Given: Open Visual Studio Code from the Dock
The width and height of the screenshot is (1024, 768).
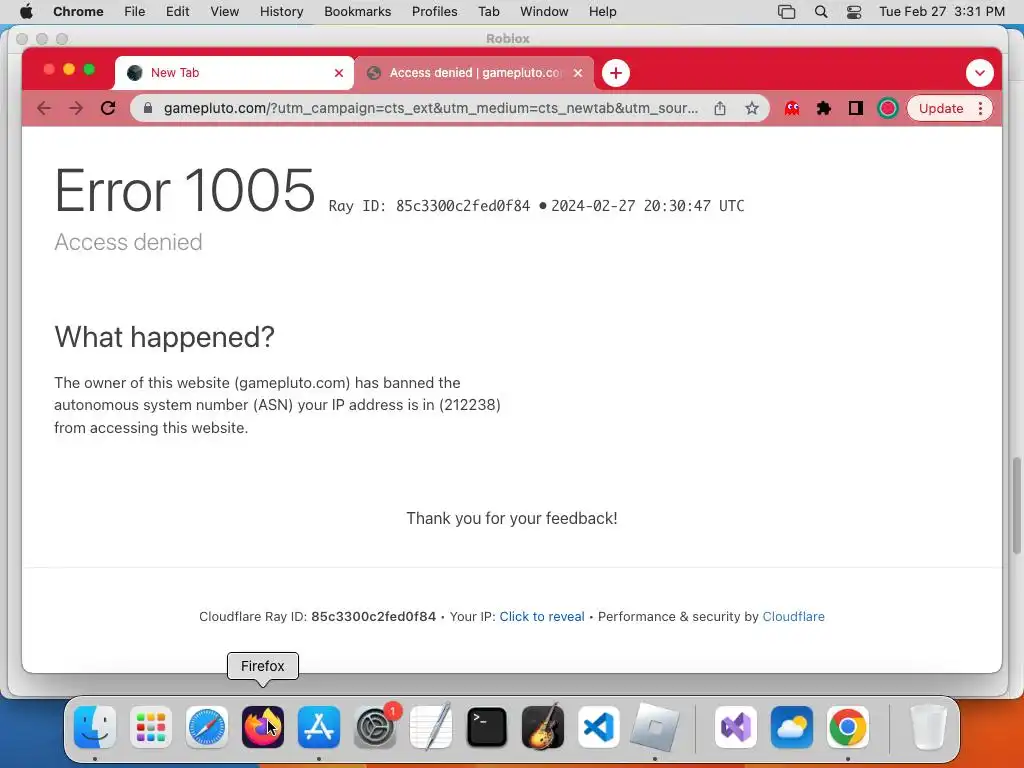Looking at the screenshot, I should [599, 727].
